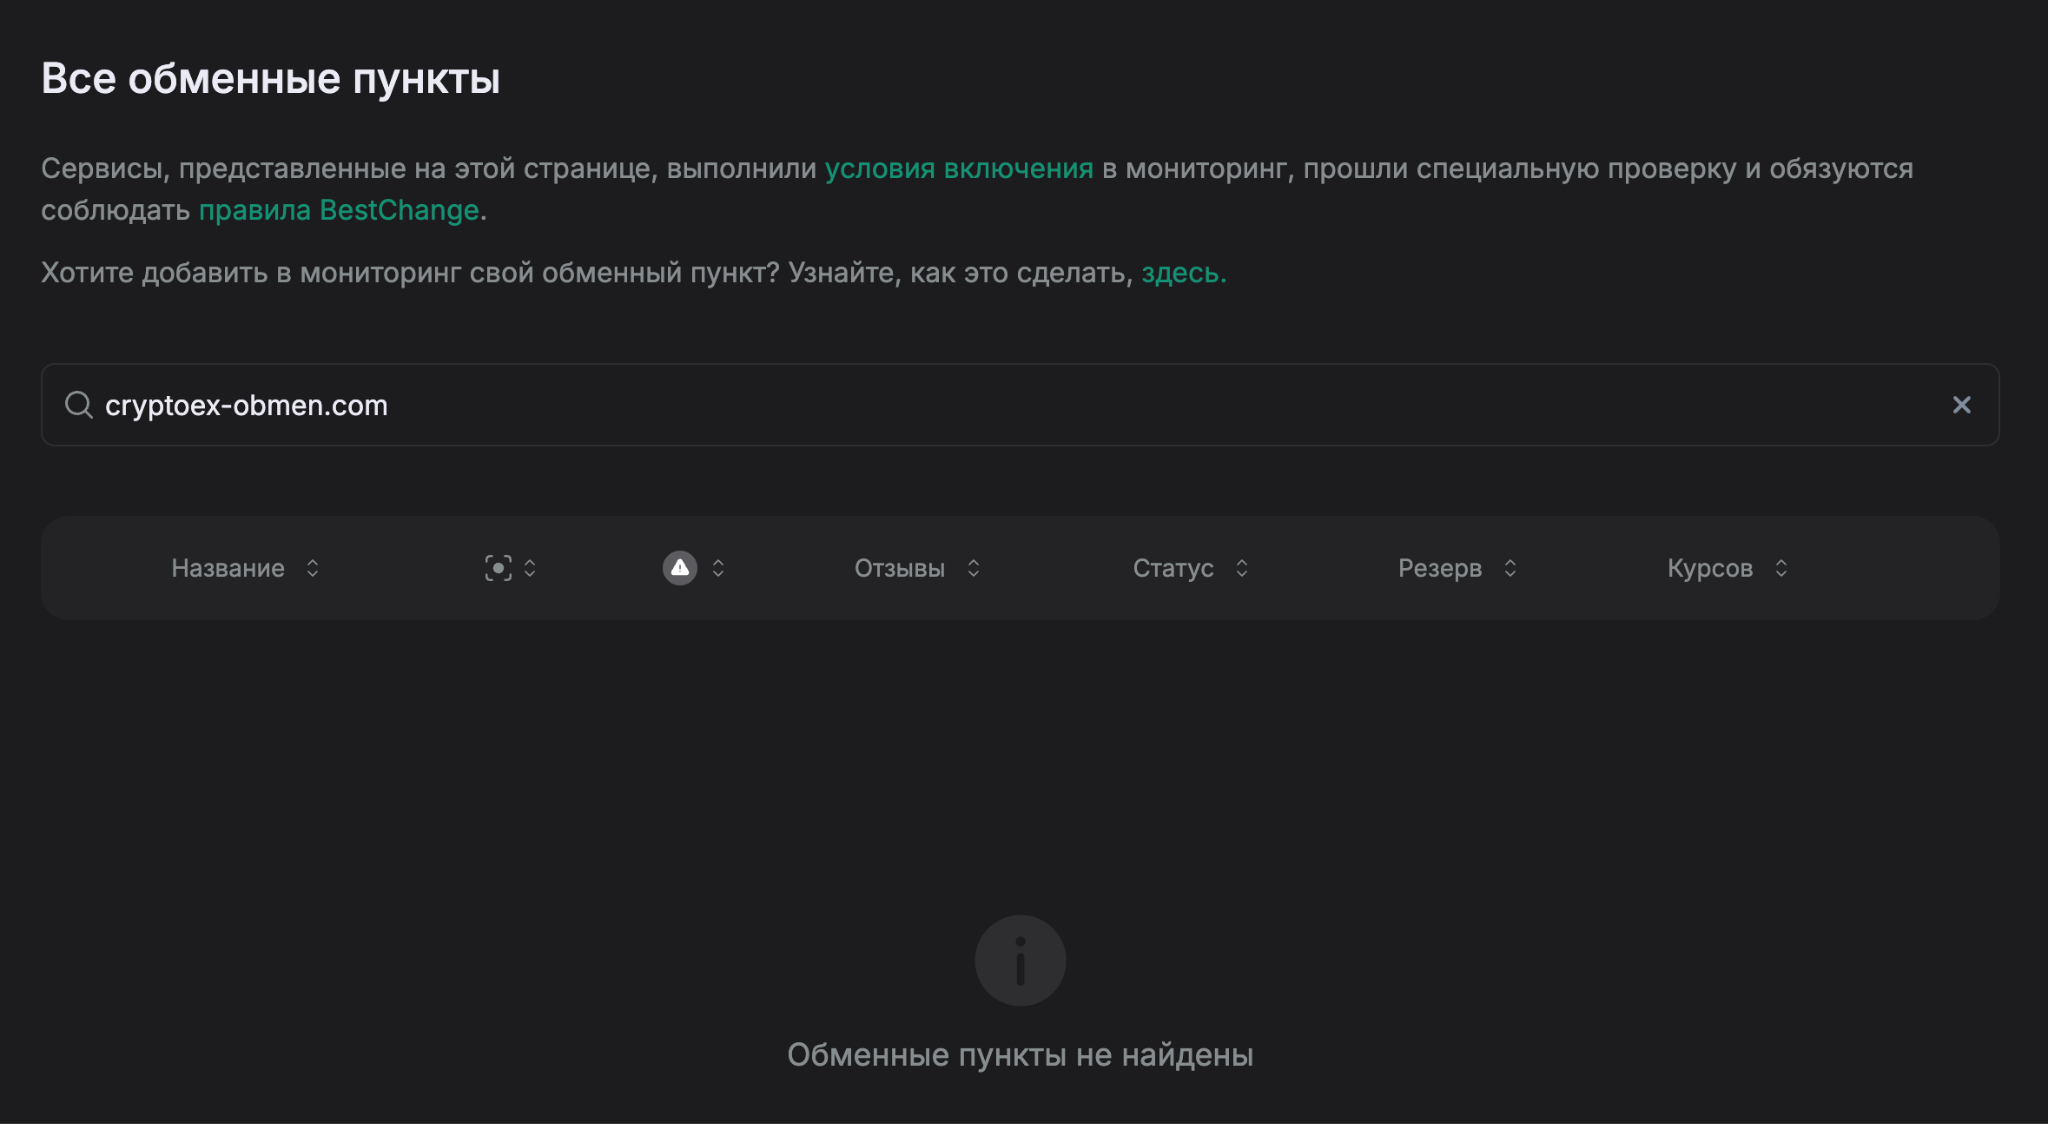The height and width of the screenshot is (1124, 2048).
Task: Follow the здесь link
Action: 1183,273
